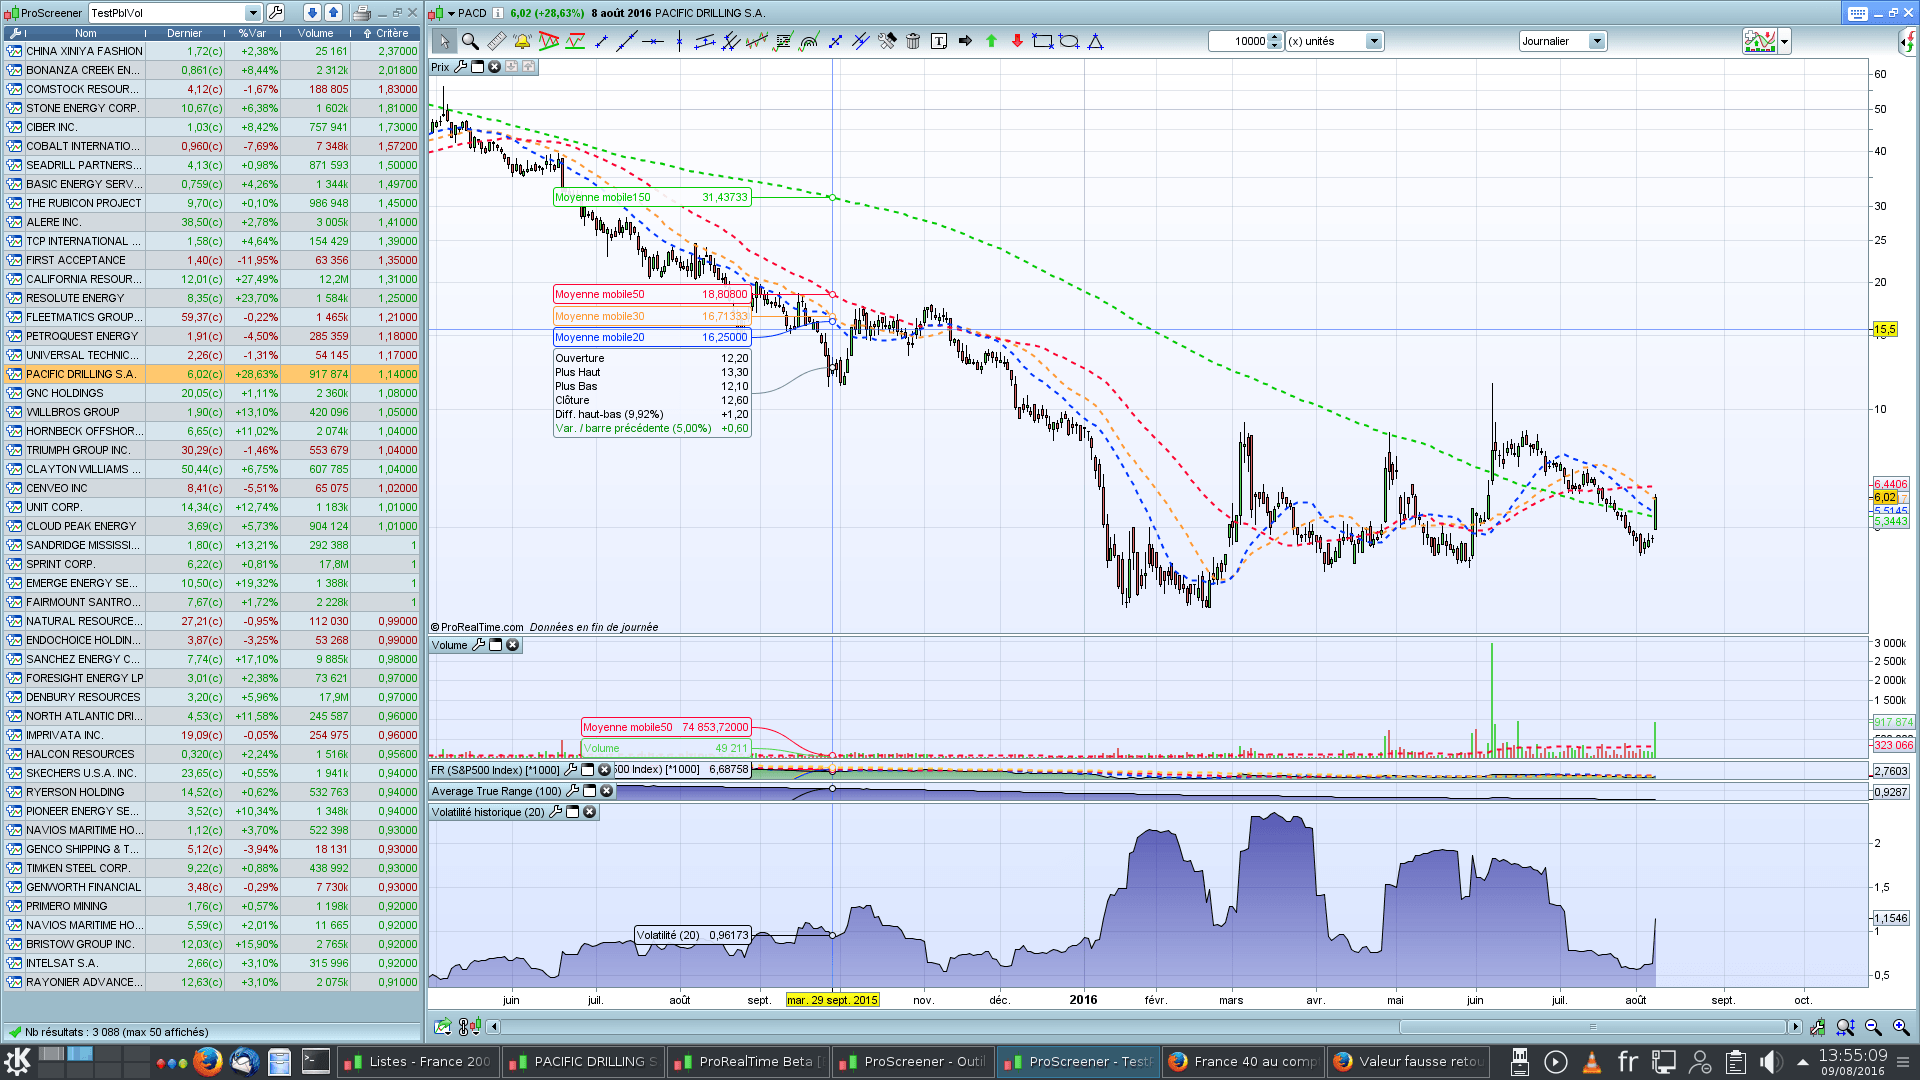Image resolution: width=1920 pixels, height=1080 pixels.
Task: Close the Volume indicator panel
Action: tap(513, 645)
